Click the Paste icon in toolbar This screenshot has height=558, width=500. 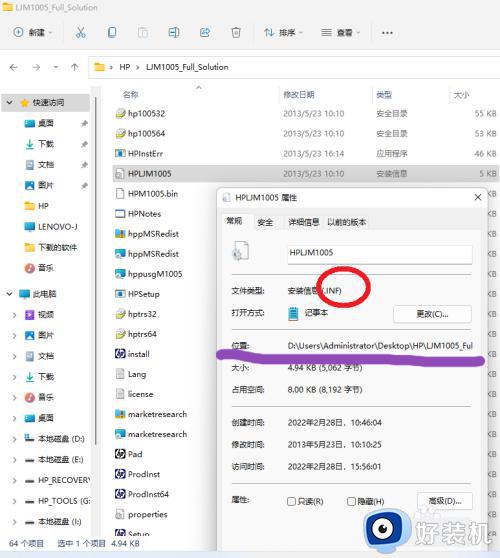click(143, 33)
